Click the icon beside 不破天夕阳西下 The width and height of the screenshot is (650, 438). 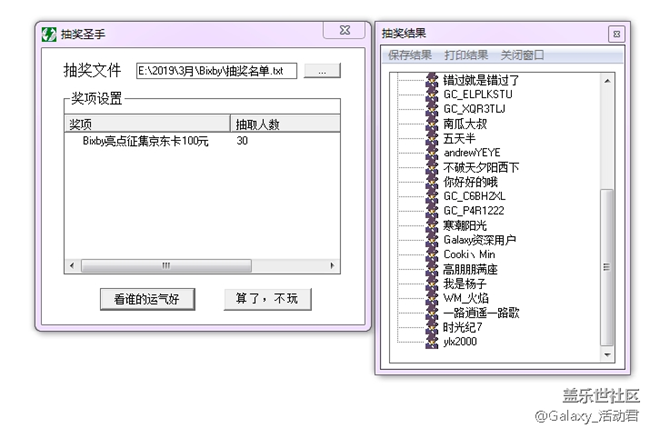click(x=432, y=167)
